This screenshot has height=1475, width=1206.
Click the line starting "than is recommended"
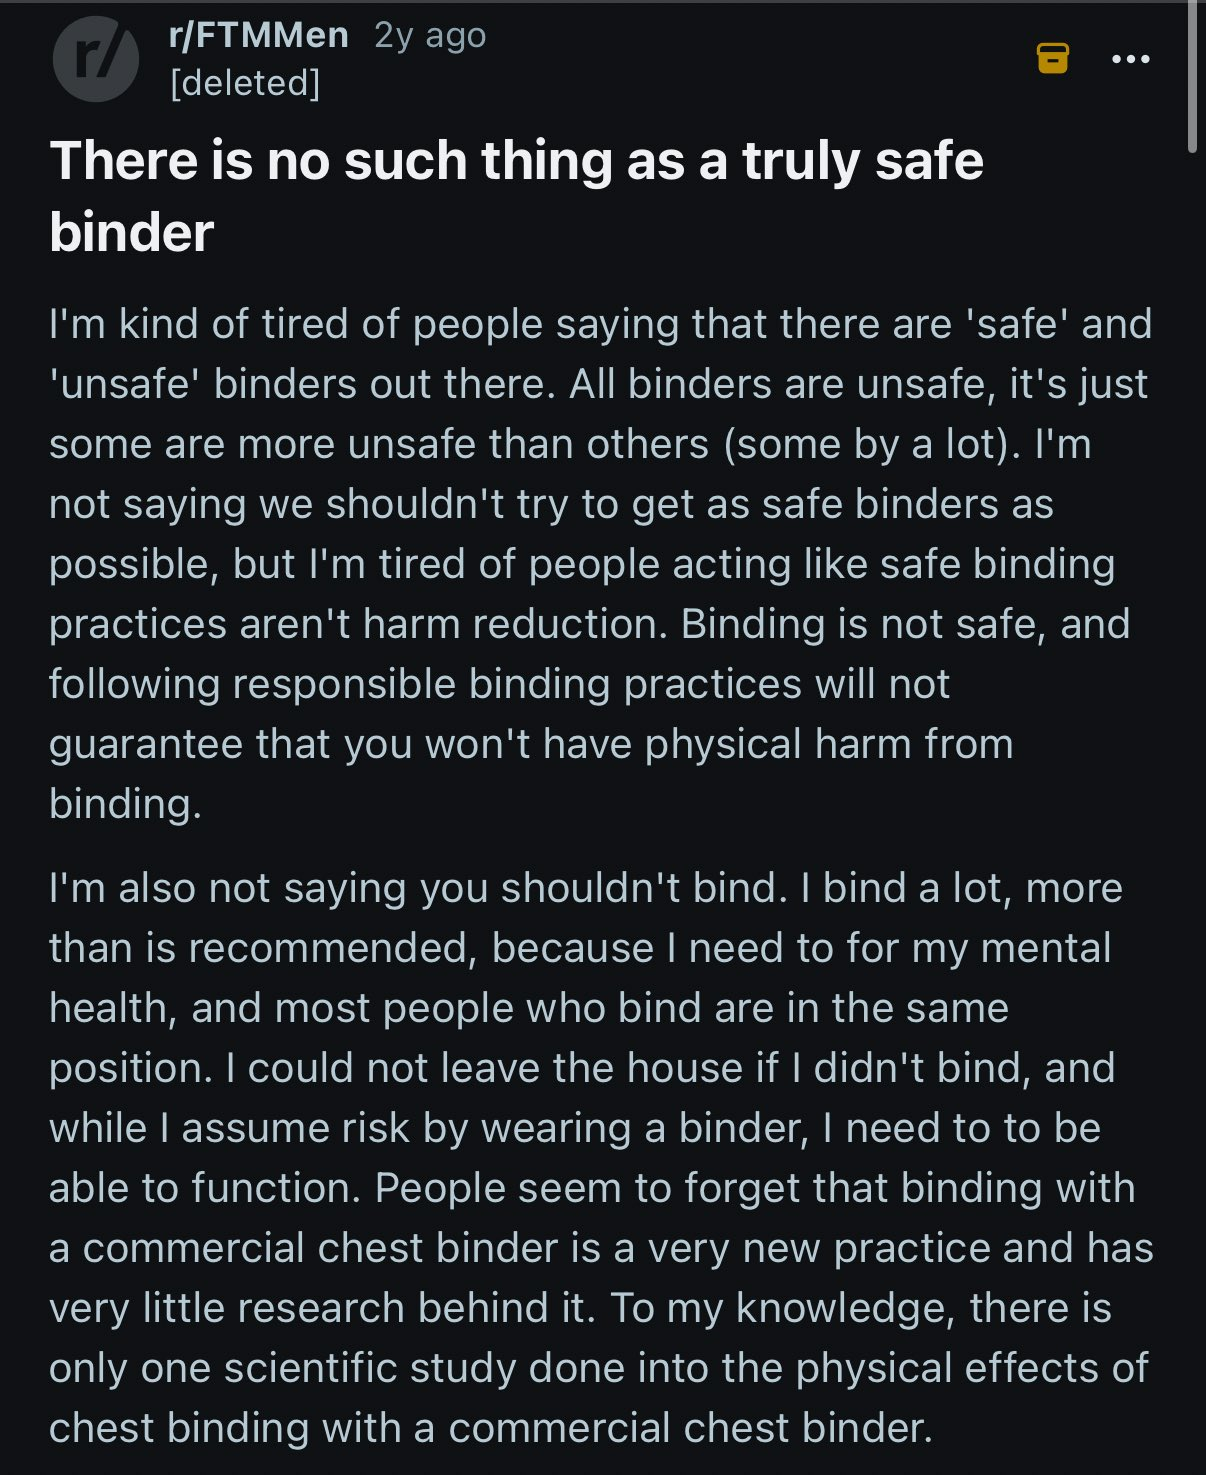(x=579, y=948)
